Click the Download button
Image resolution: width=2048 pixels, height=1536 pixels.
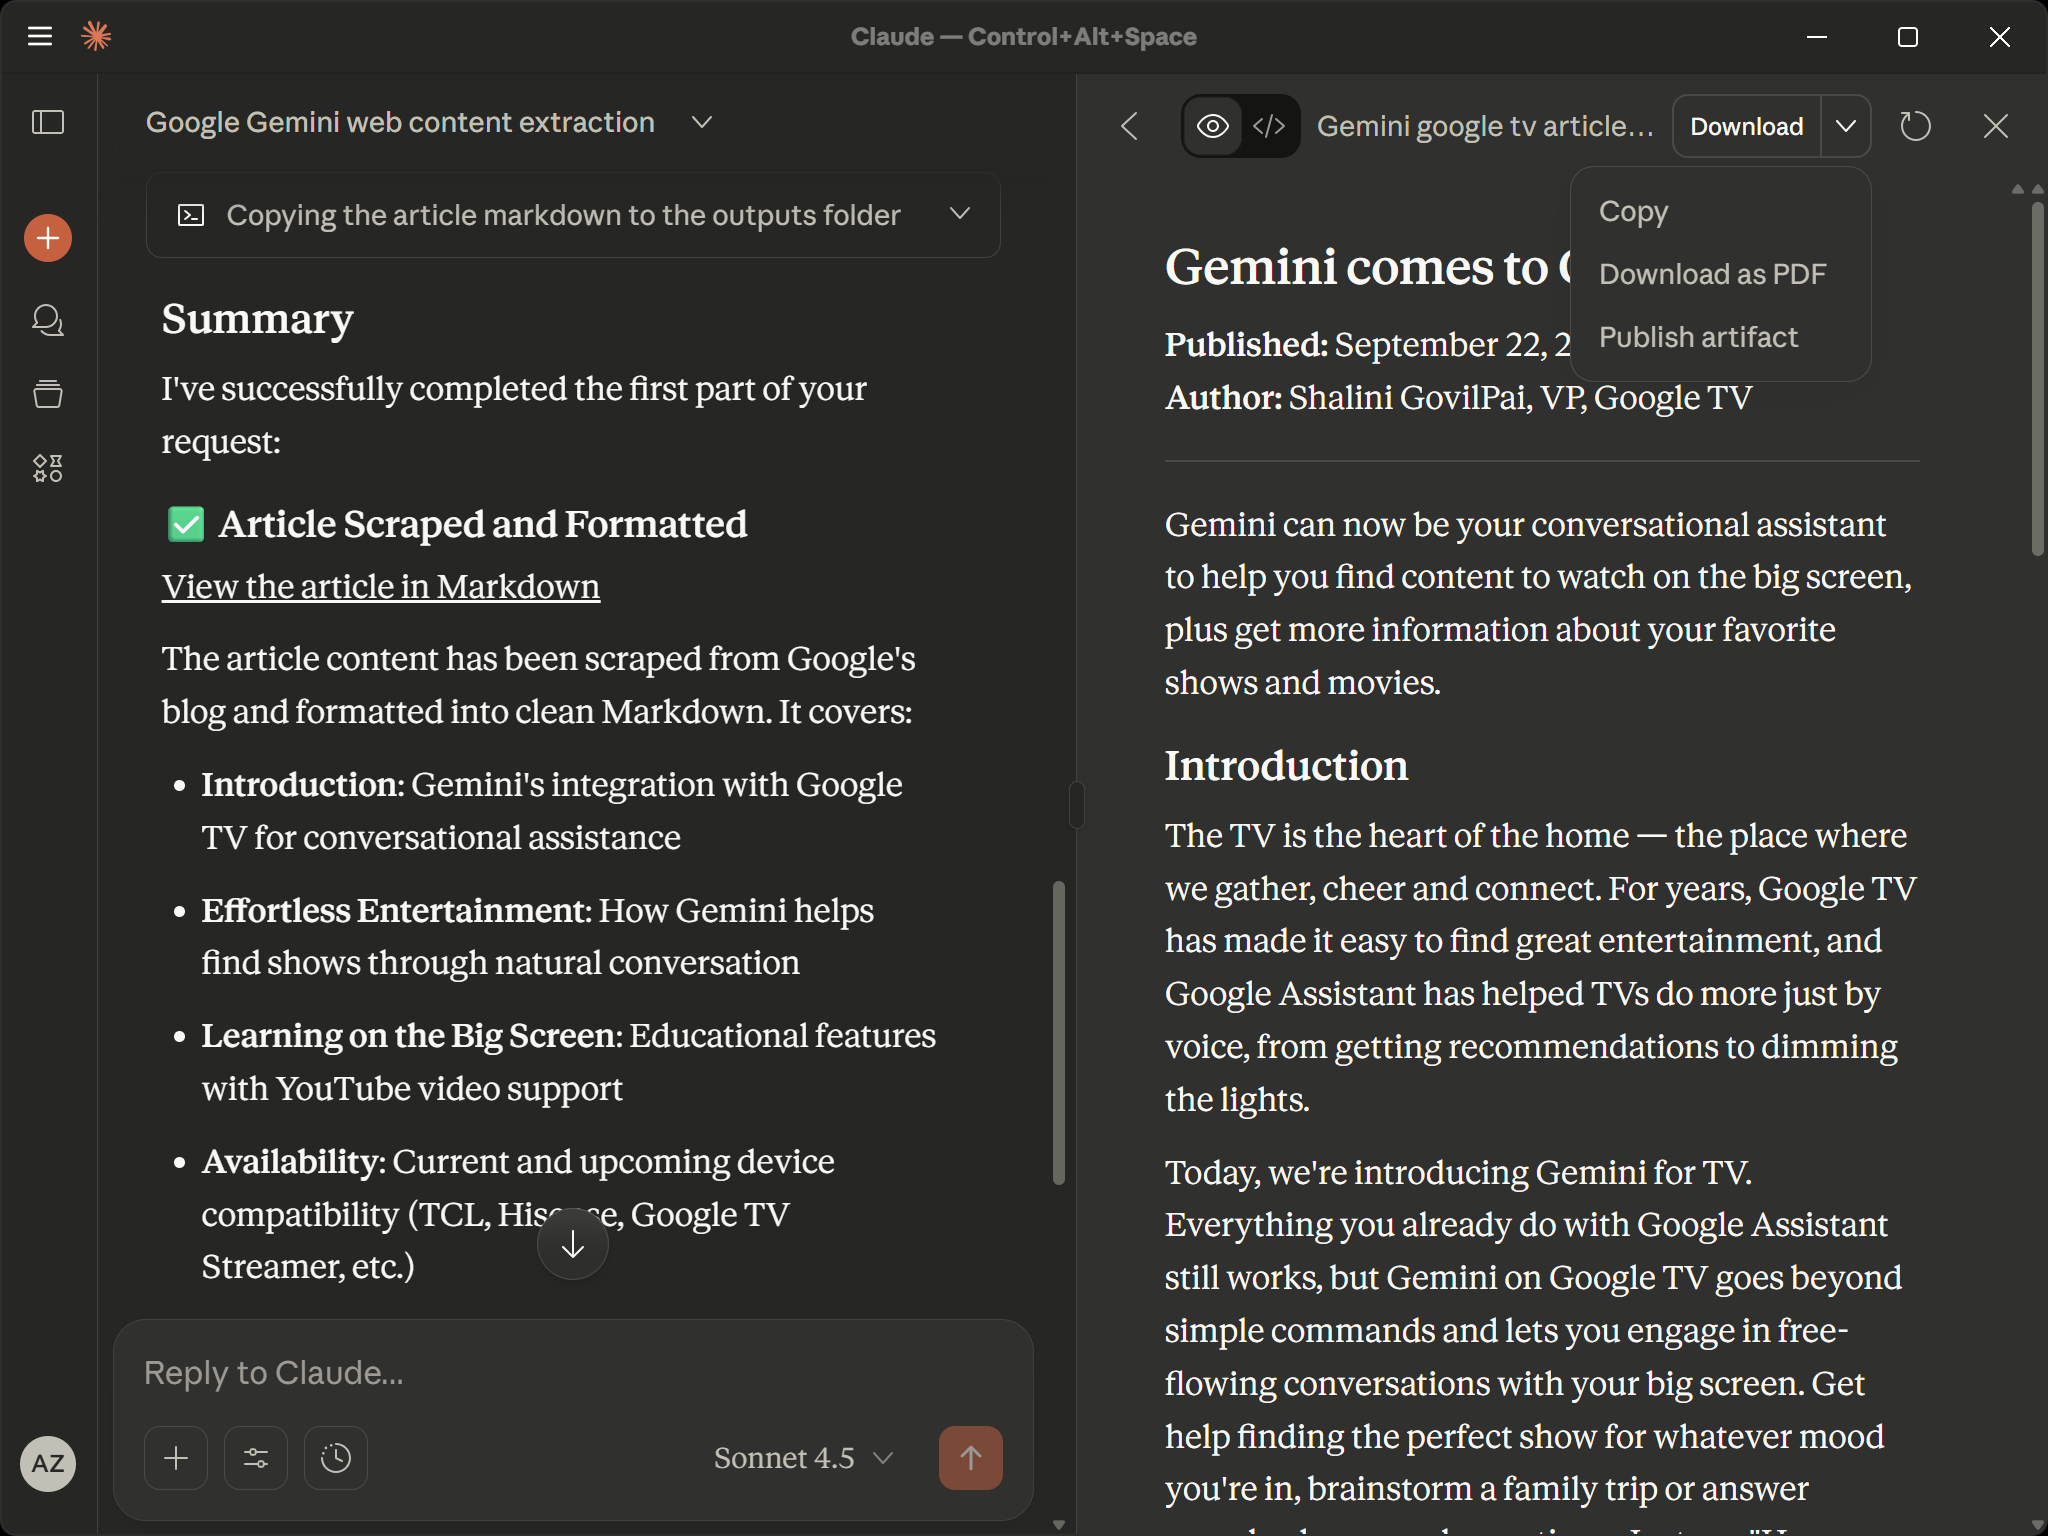point(1746,126)
